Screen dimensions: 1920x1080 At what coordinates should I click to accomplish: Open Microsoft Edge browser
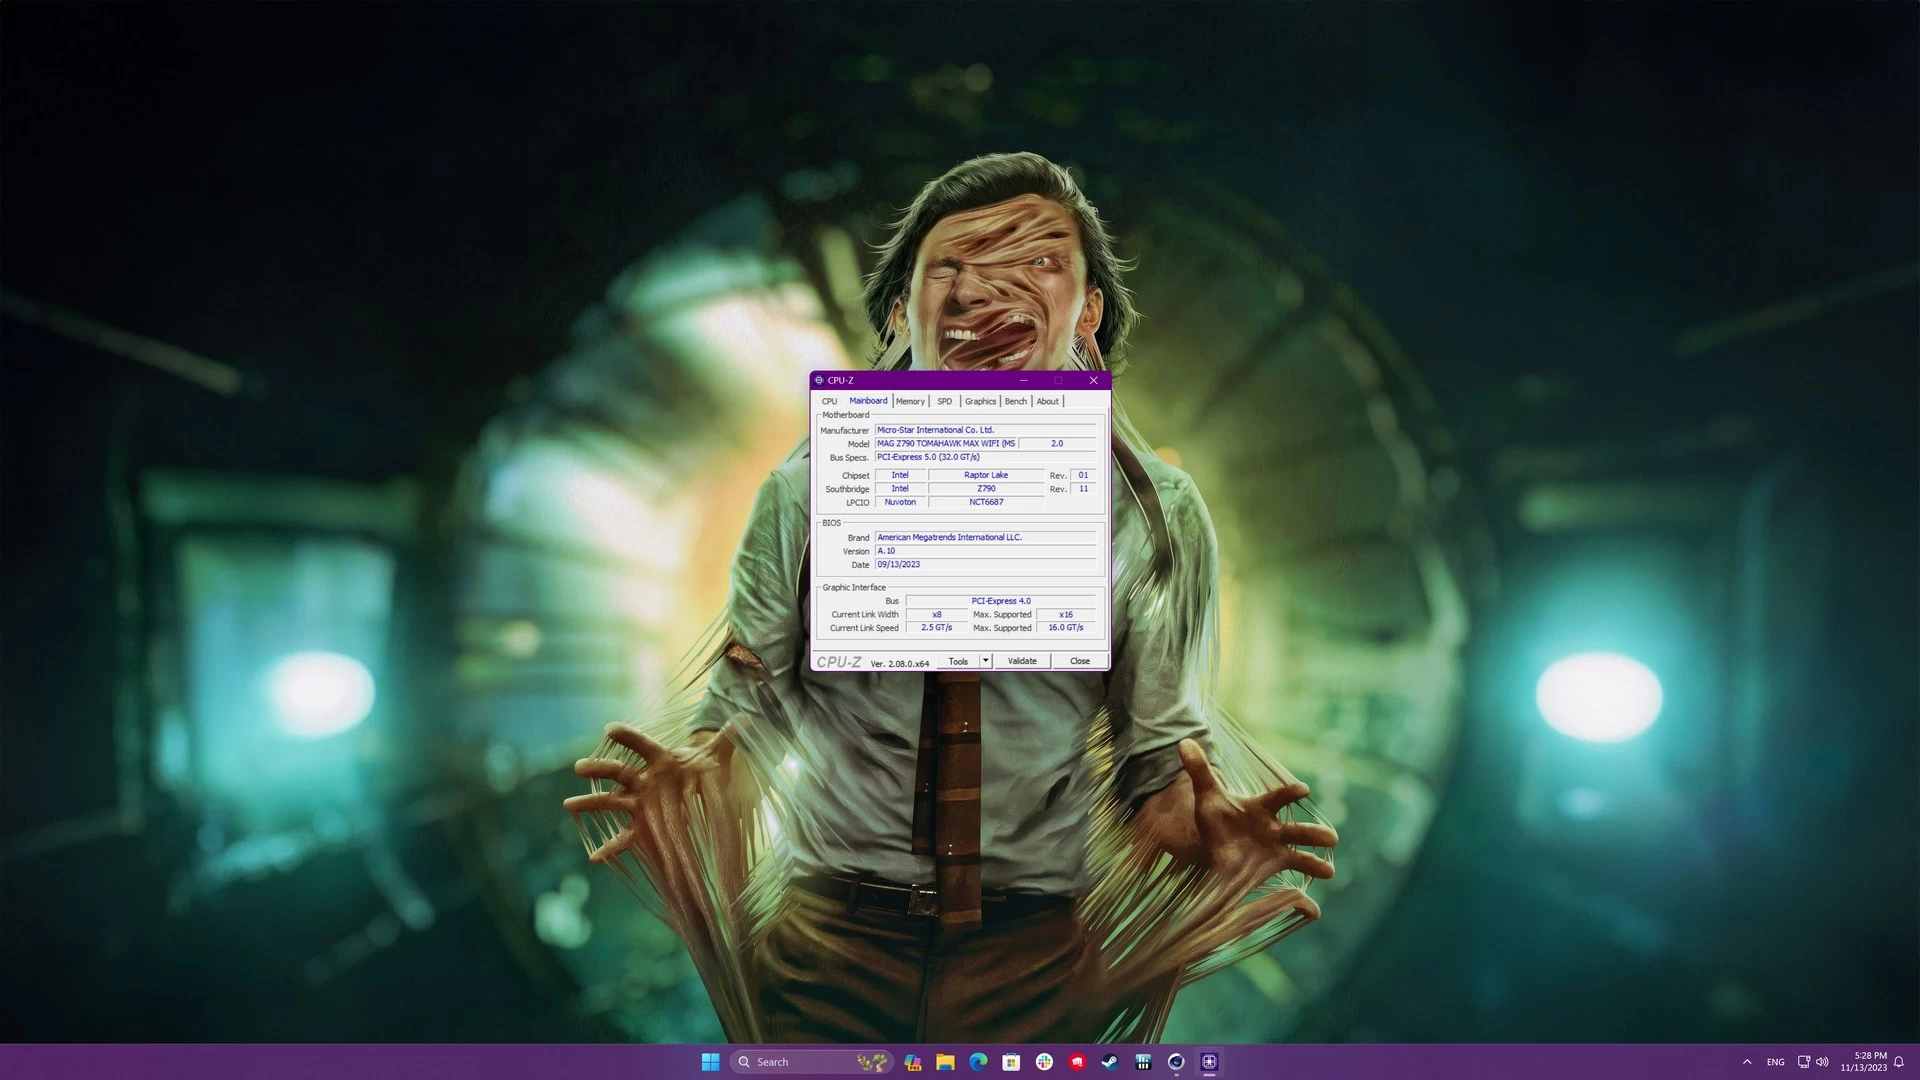point(978,1062)
